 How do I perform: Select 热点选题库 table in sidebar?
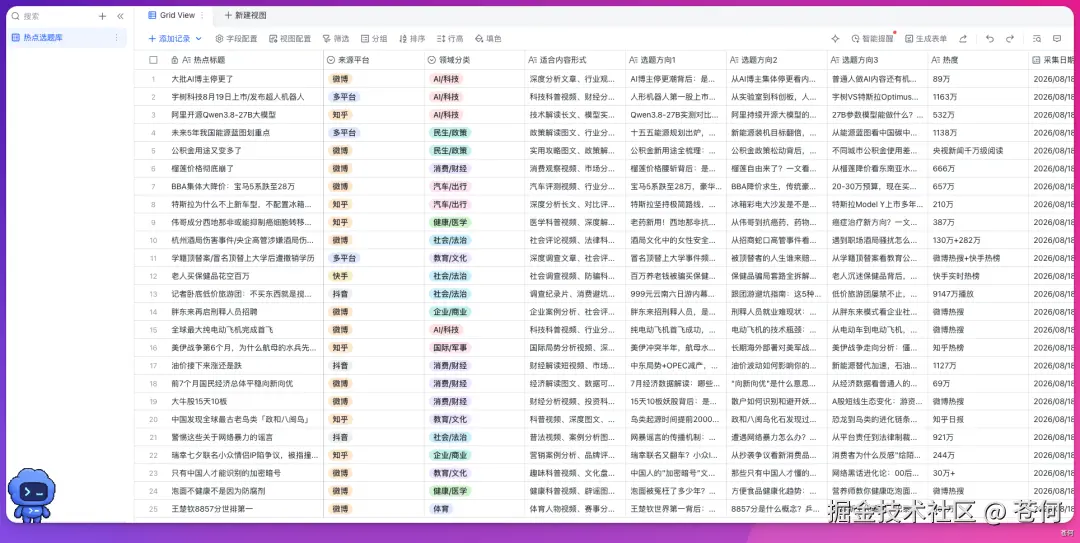pyautogui.click(x=67, y=38)
